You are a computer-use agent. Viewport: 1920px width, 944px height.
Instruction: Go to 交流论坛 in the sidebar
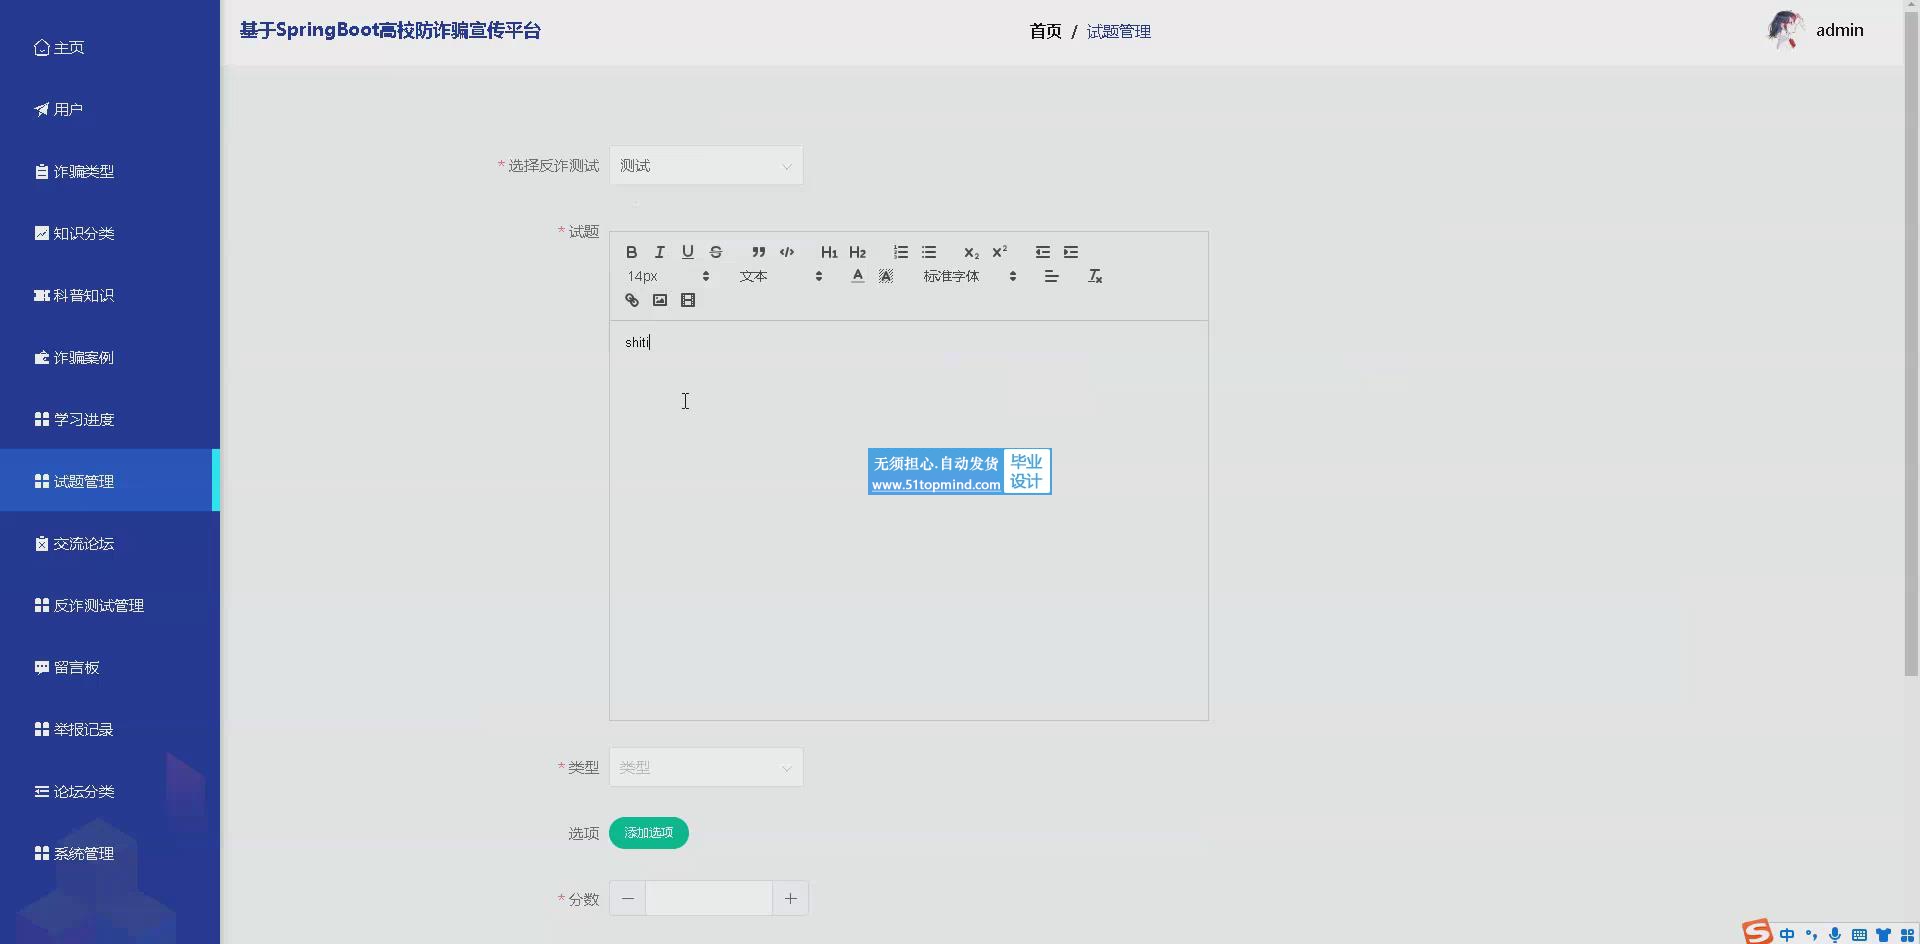pos(84,544)
